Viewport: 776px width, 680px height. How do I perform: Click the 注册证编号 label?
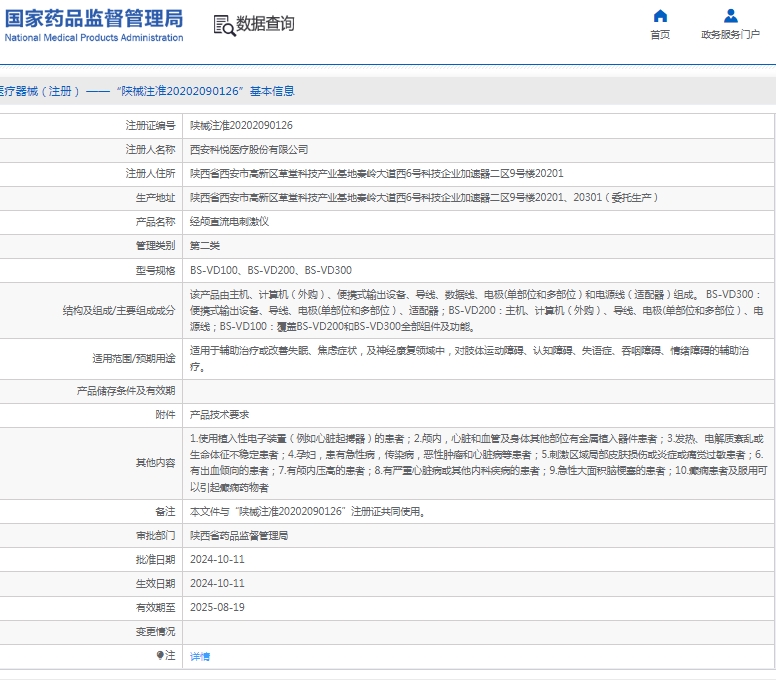click(x=150, y=125)
